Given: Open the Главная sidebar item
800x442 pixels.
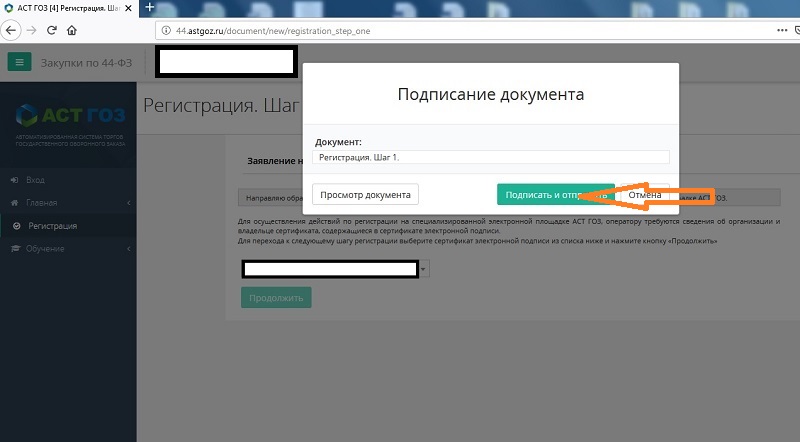Looking at the screenshot, I should (41, 203).
